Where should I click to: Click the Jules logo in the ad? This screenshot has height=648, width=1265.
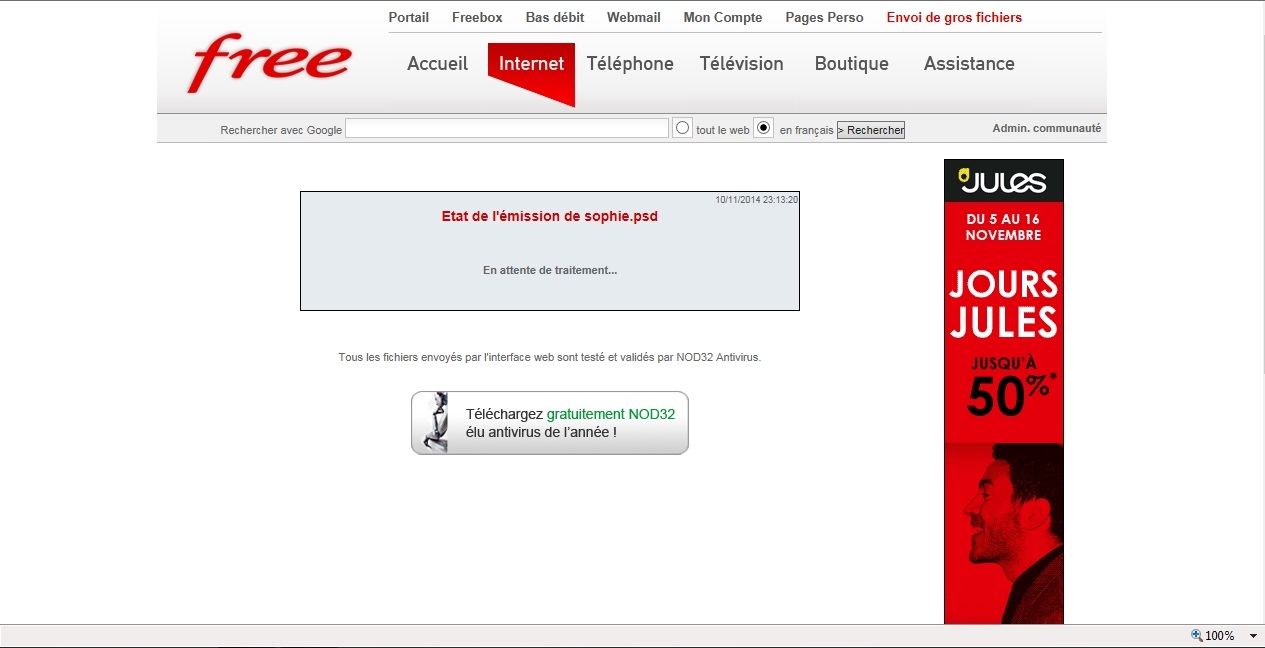1003,181
